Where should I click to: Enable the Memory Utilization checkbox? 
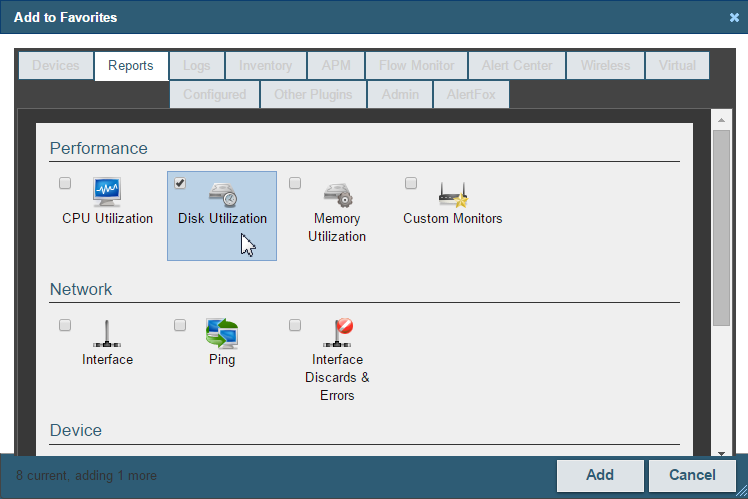295,183
